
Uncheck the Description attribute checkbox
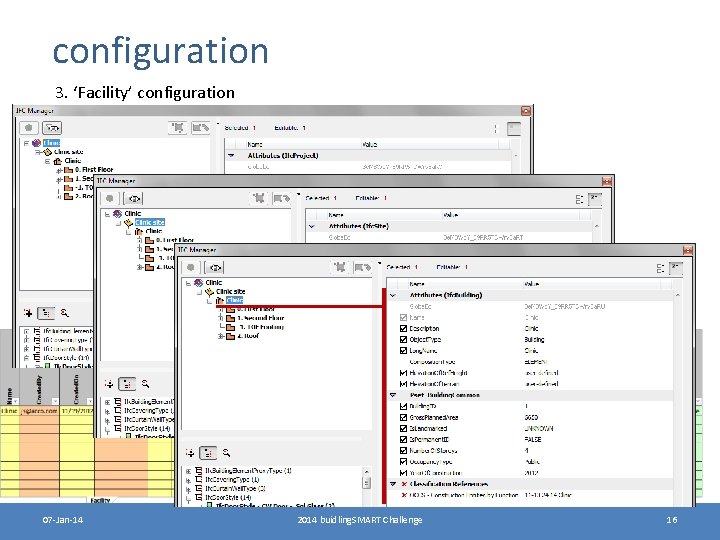[403, 328]
